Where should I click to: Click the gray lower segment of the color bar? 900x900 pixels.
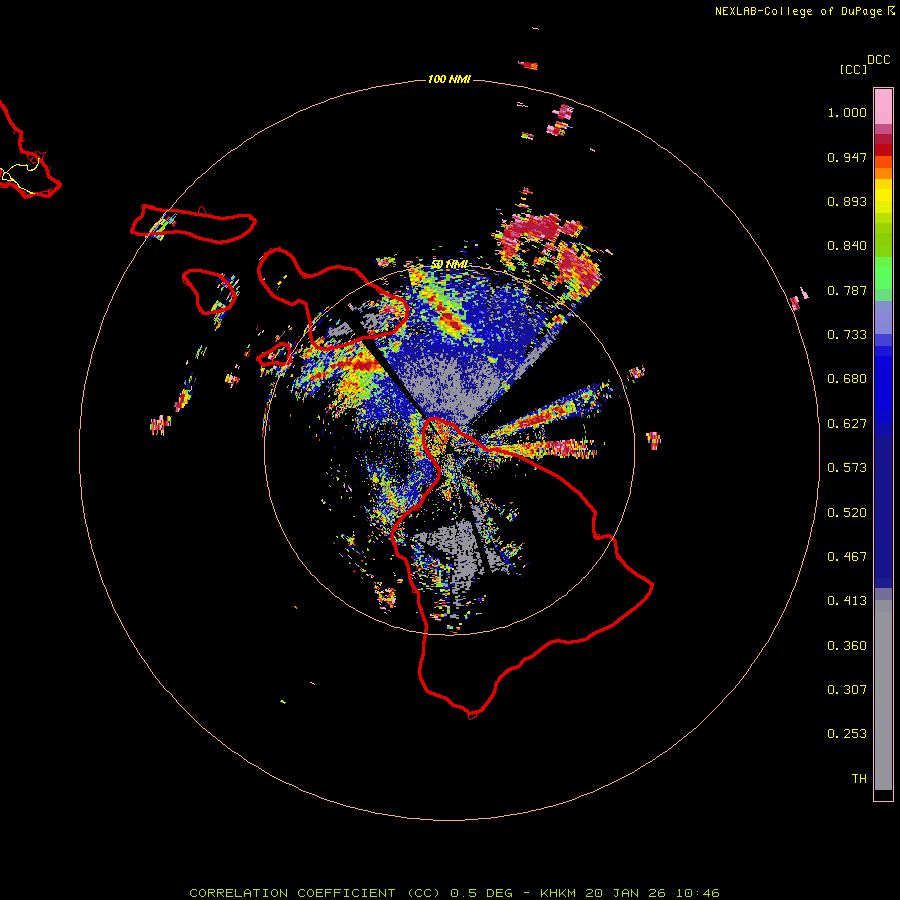[883, 695]
